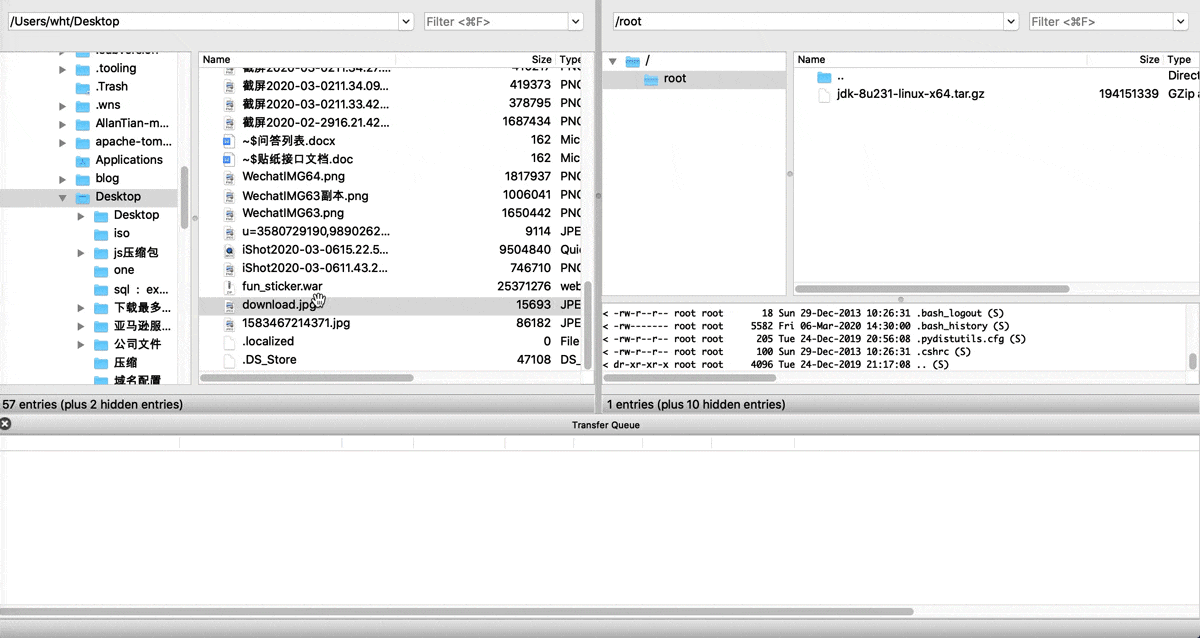Collapse the remote '/' root node
The height and width of the screenshot is (638, 1200).
[x=612, y=61]
